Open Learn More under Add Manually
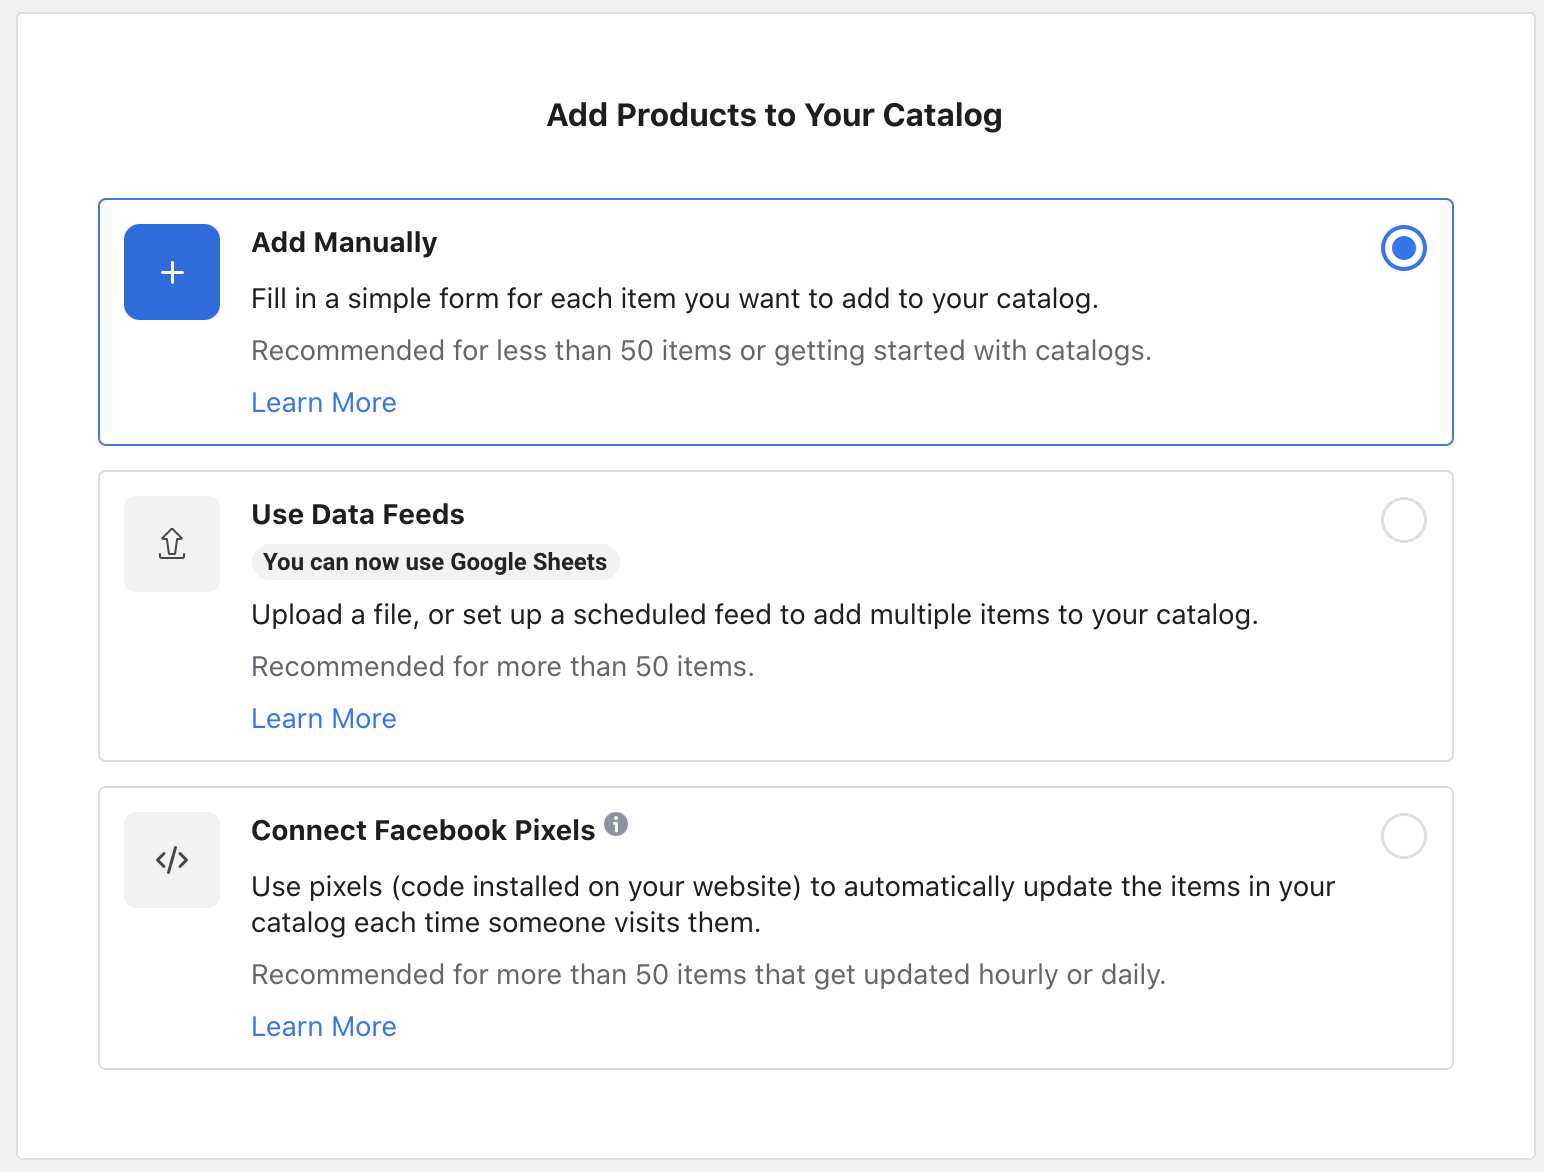1544x1172 pixels. click(324, 402)
